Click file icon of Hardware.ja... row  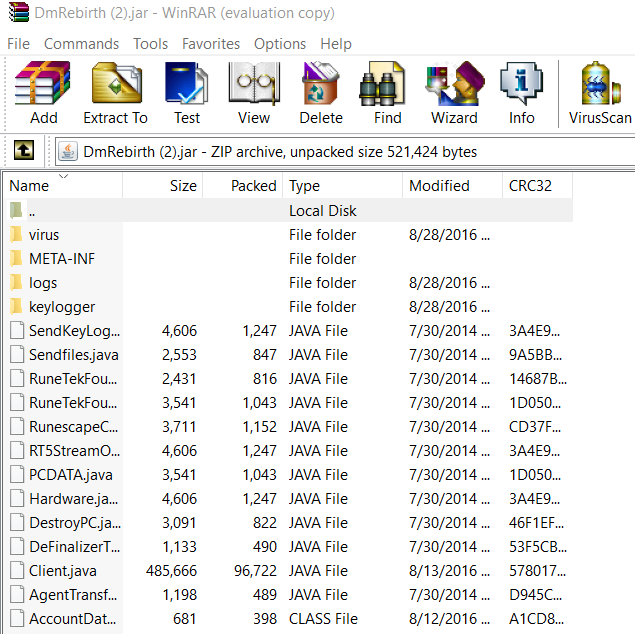click(17, 498)
